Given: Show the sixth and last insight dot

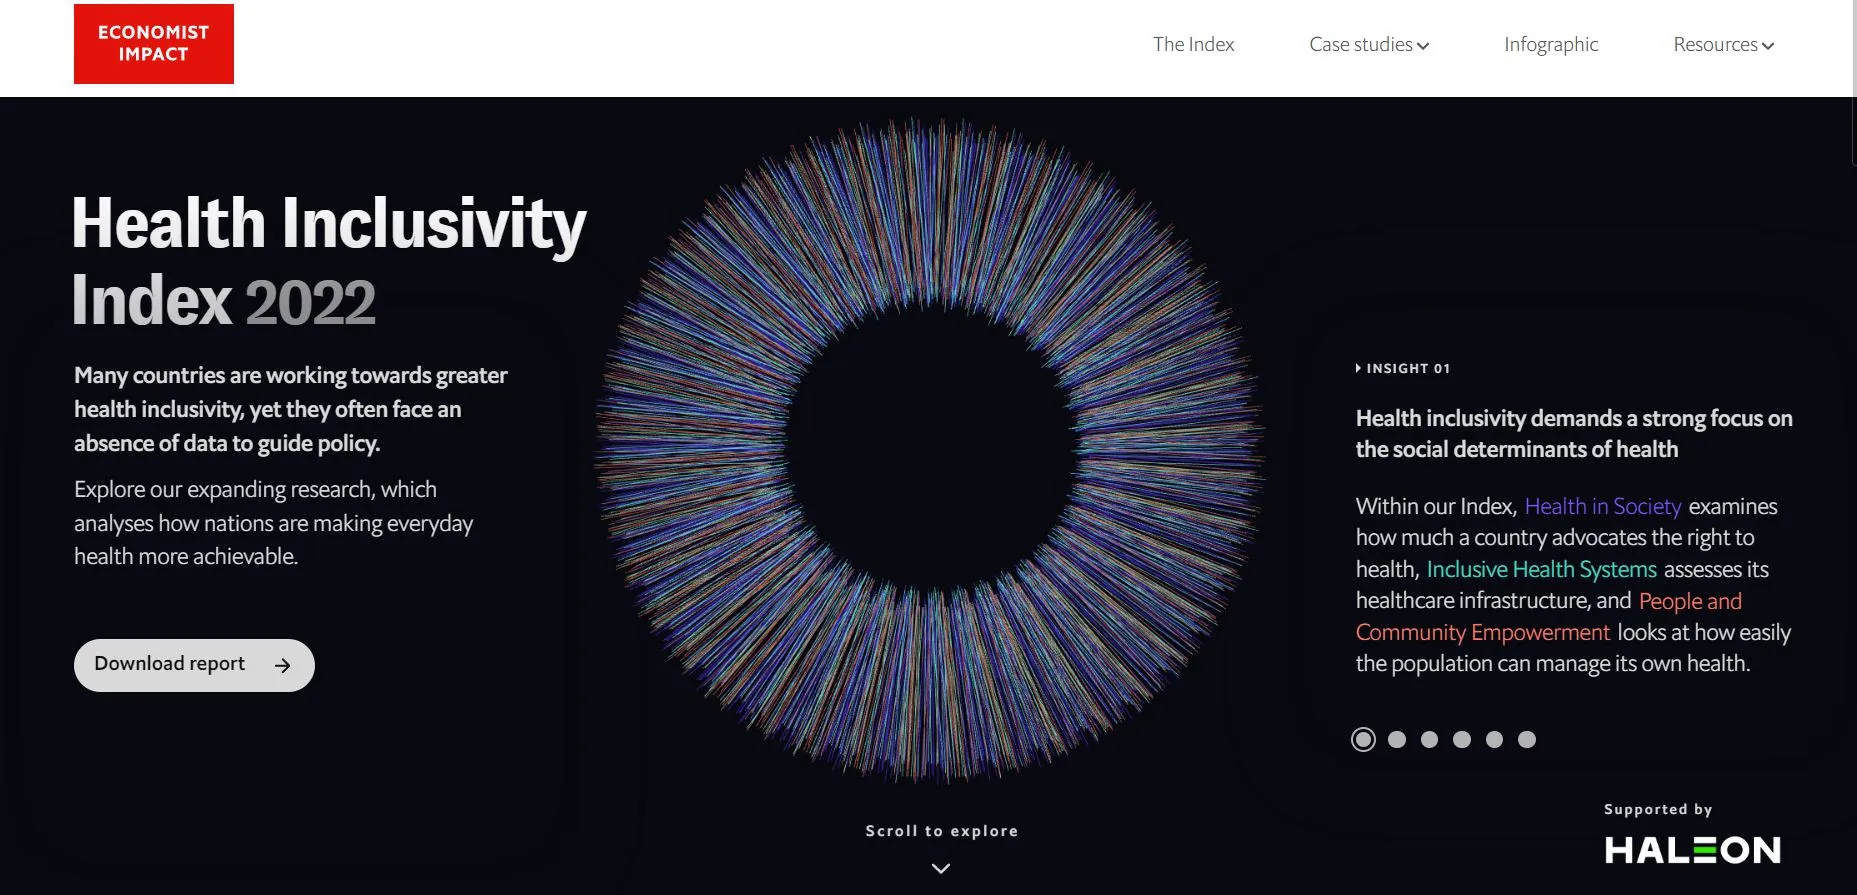Looking at the screenshot, I should point(1527,739).
